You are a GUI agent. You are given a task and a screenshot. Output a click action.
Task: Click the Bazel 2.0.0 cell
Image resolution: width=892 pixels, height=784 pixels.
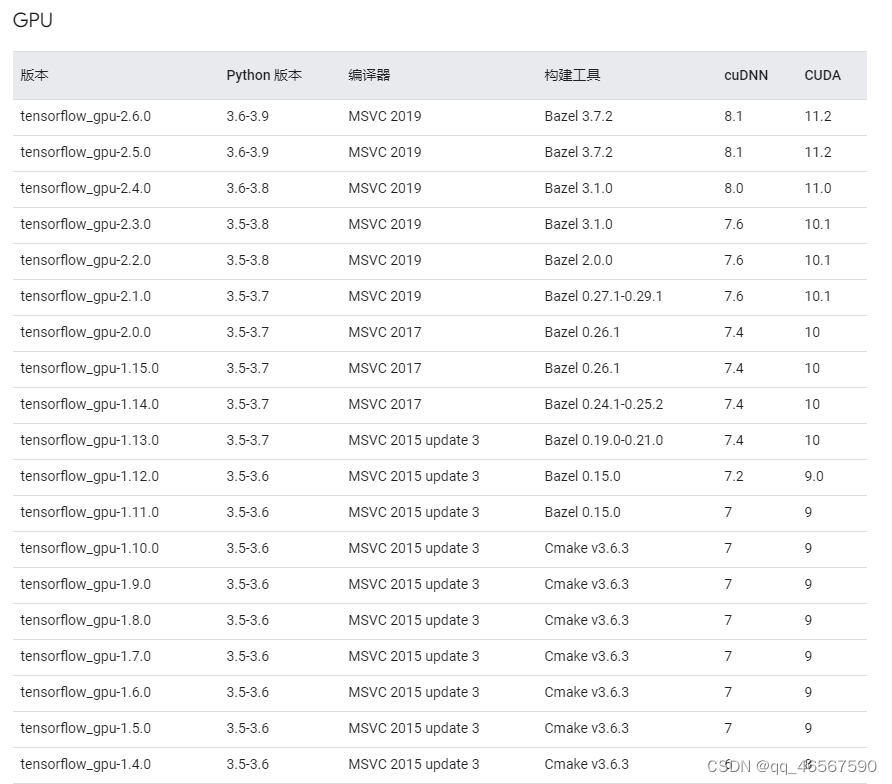[579, 260]
